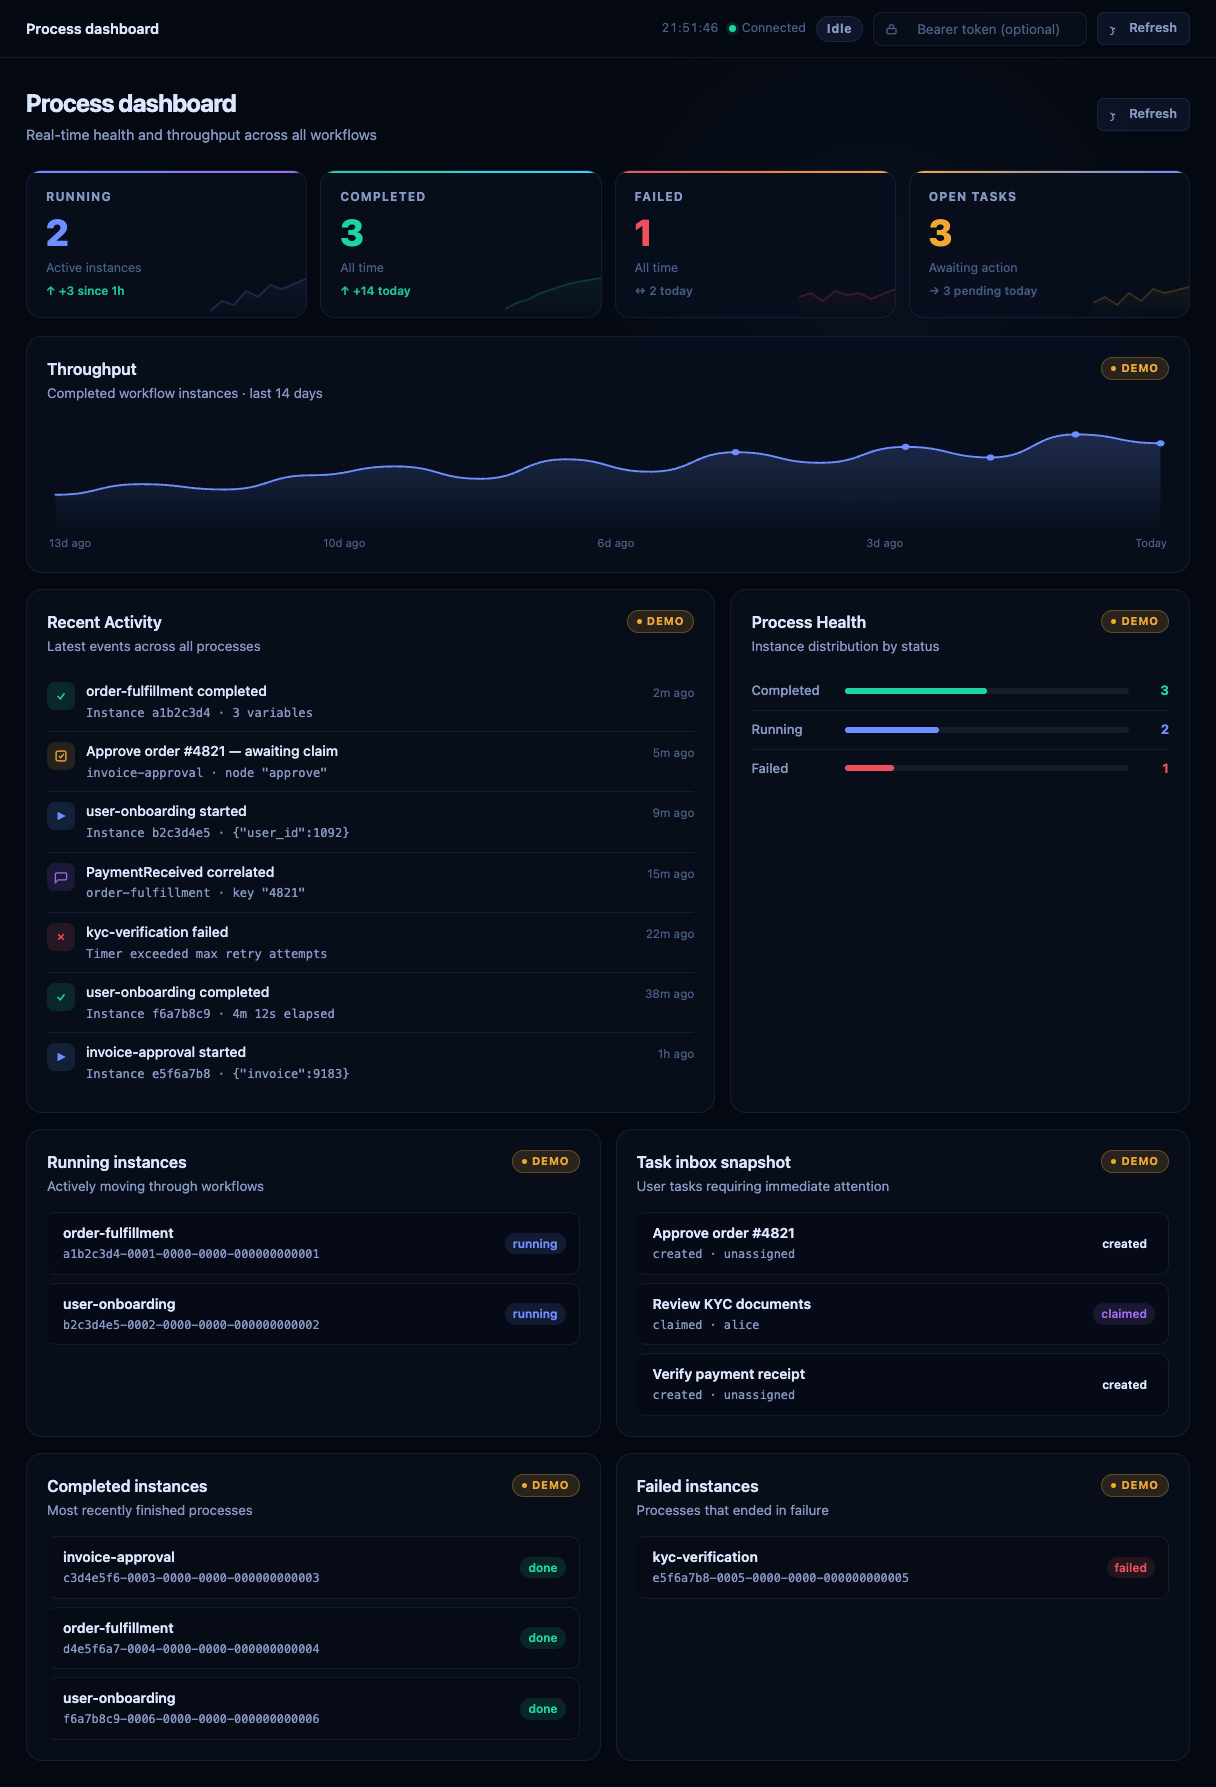Click the red X icon beside kyc-verification failed

click(x=61, y=937)
